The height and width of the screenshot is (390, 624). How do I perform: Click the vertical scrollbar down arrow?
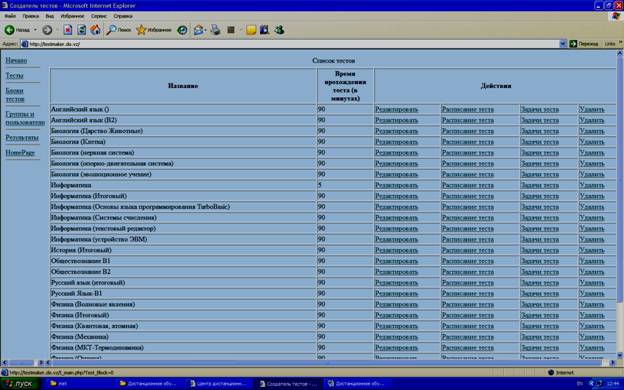point(620,355)
